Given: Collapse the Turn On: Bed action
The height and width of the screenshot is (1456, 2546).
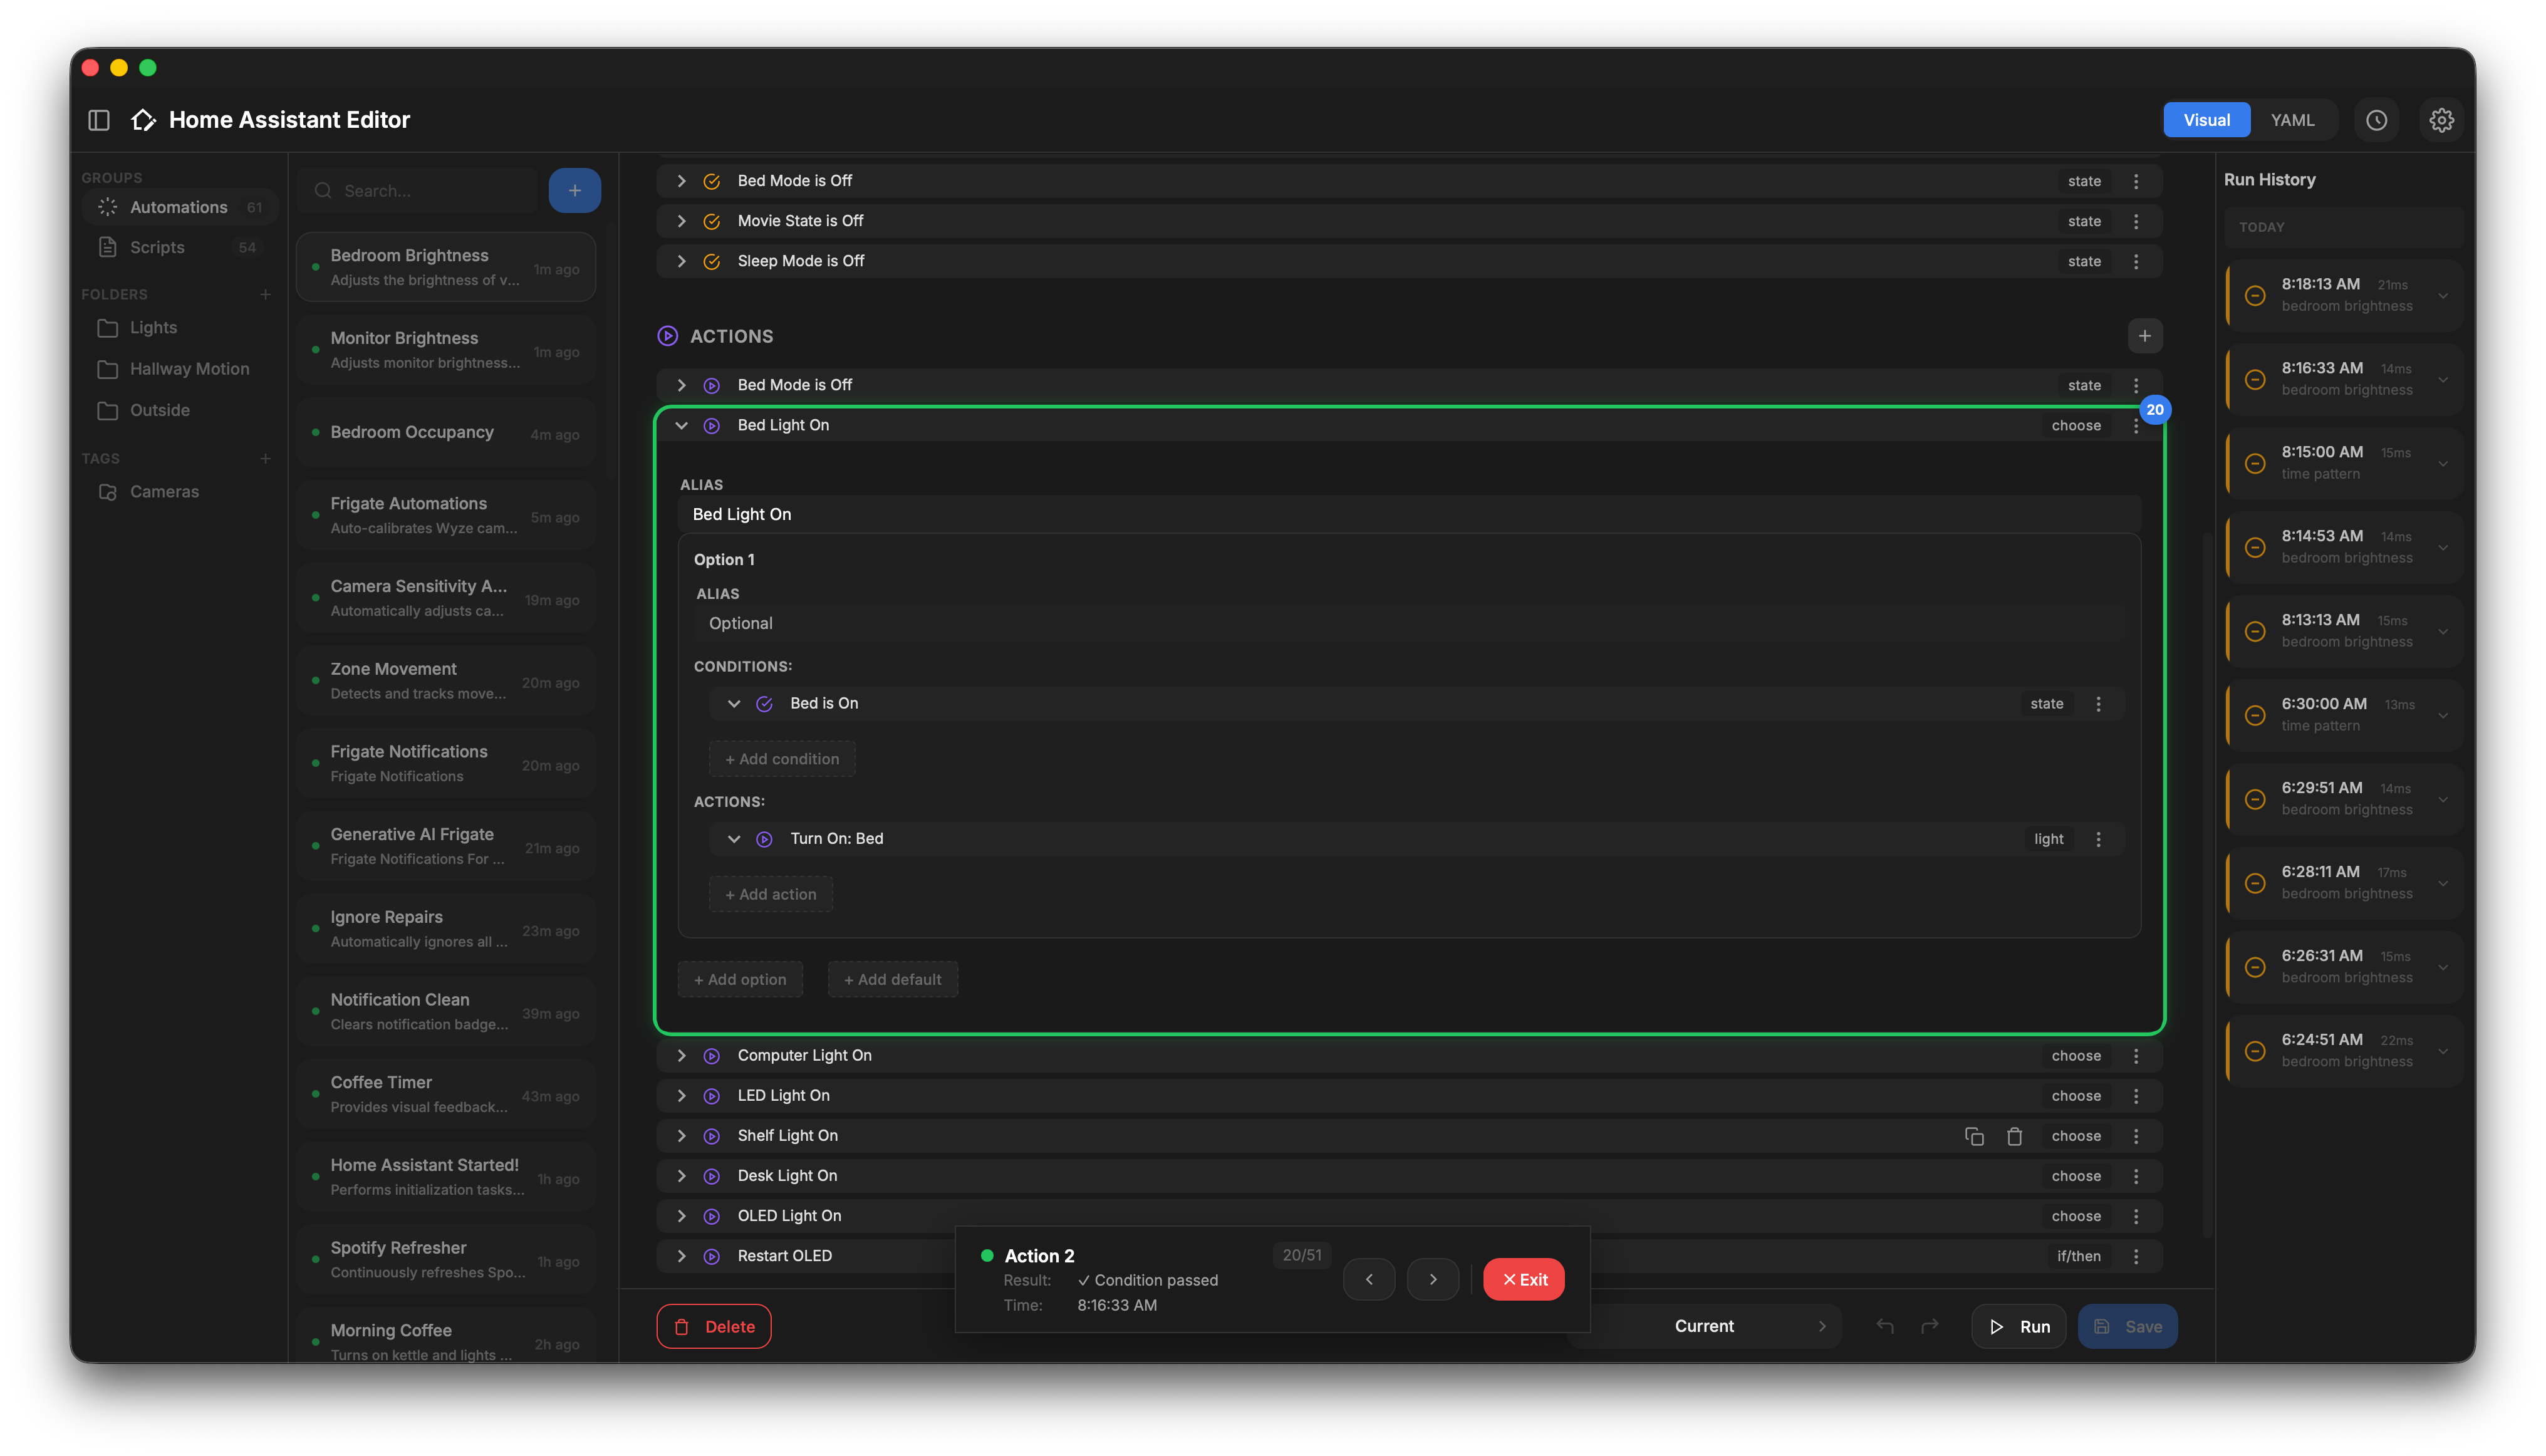Looking at the screenshot, I should tap(734, 839).
